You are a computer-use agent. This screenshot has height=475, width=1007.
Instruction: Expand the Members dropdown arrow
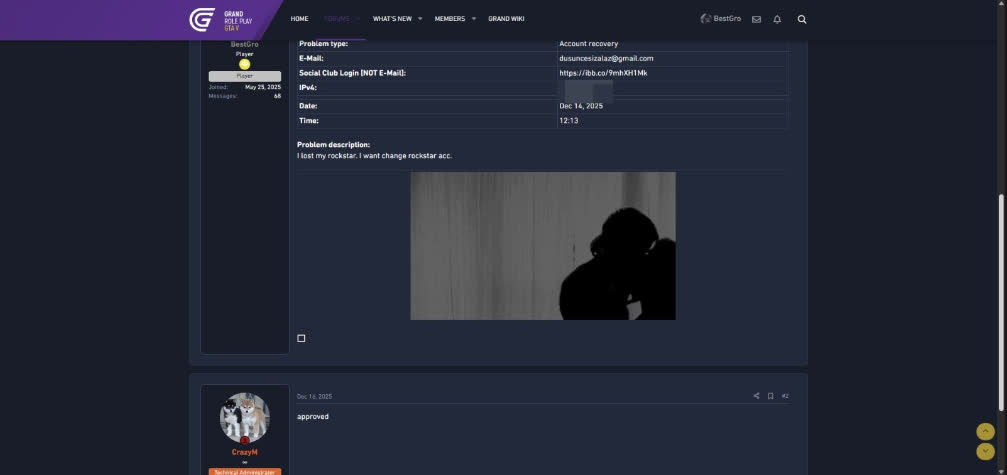474,19
